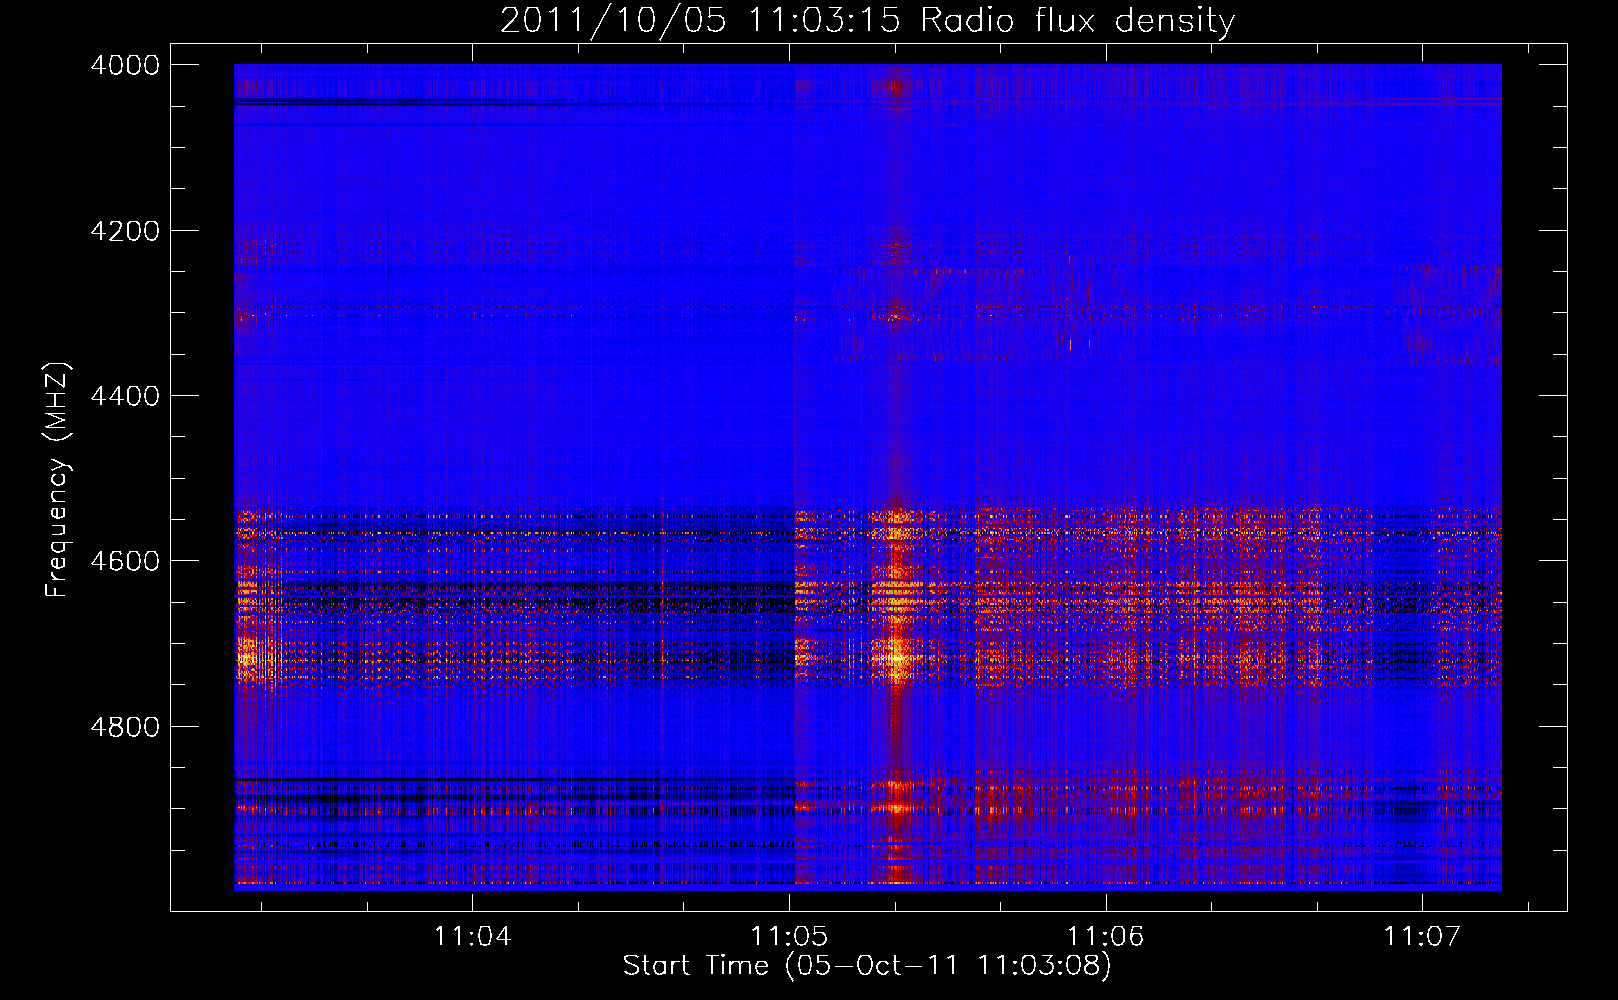
Task: Click the plot title '2011/10/05 11:03:15 Radio flux density'
Action: [867, 20]
